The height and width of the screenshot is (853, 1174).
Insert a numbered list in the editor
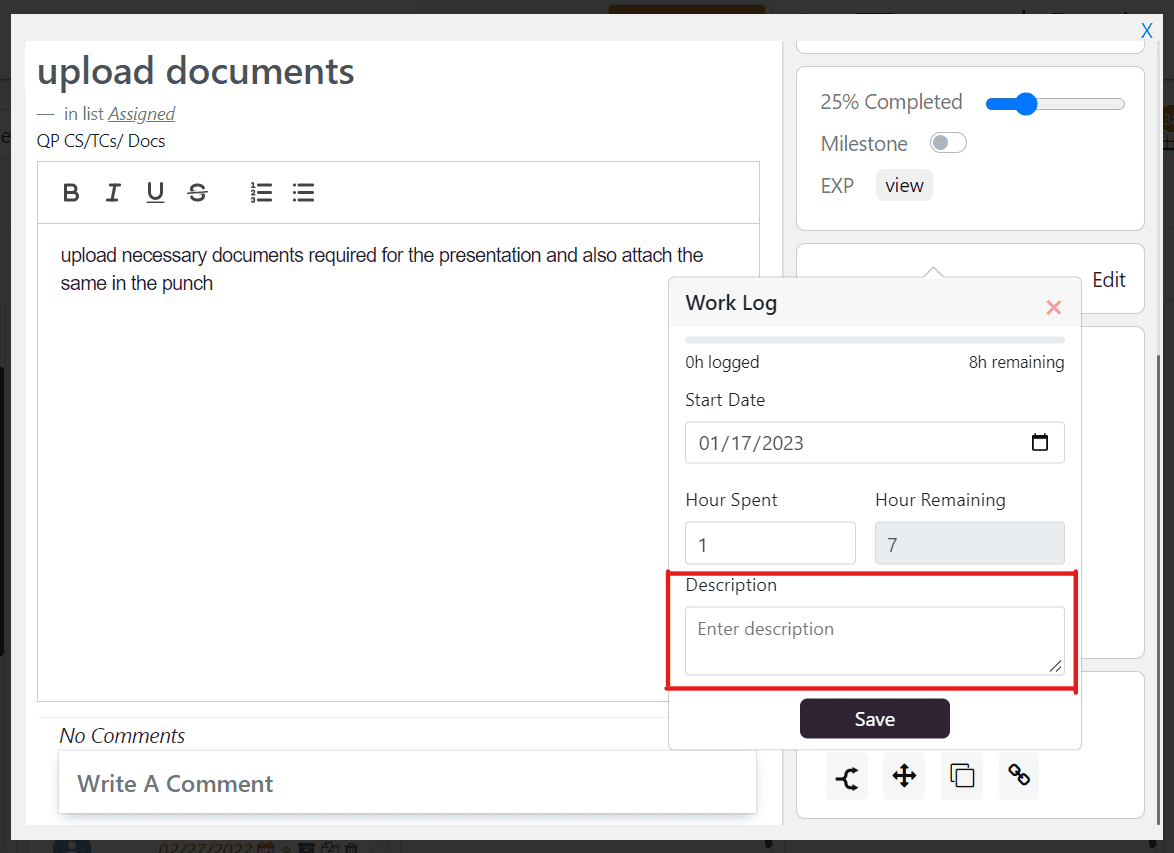coord(261,192)
